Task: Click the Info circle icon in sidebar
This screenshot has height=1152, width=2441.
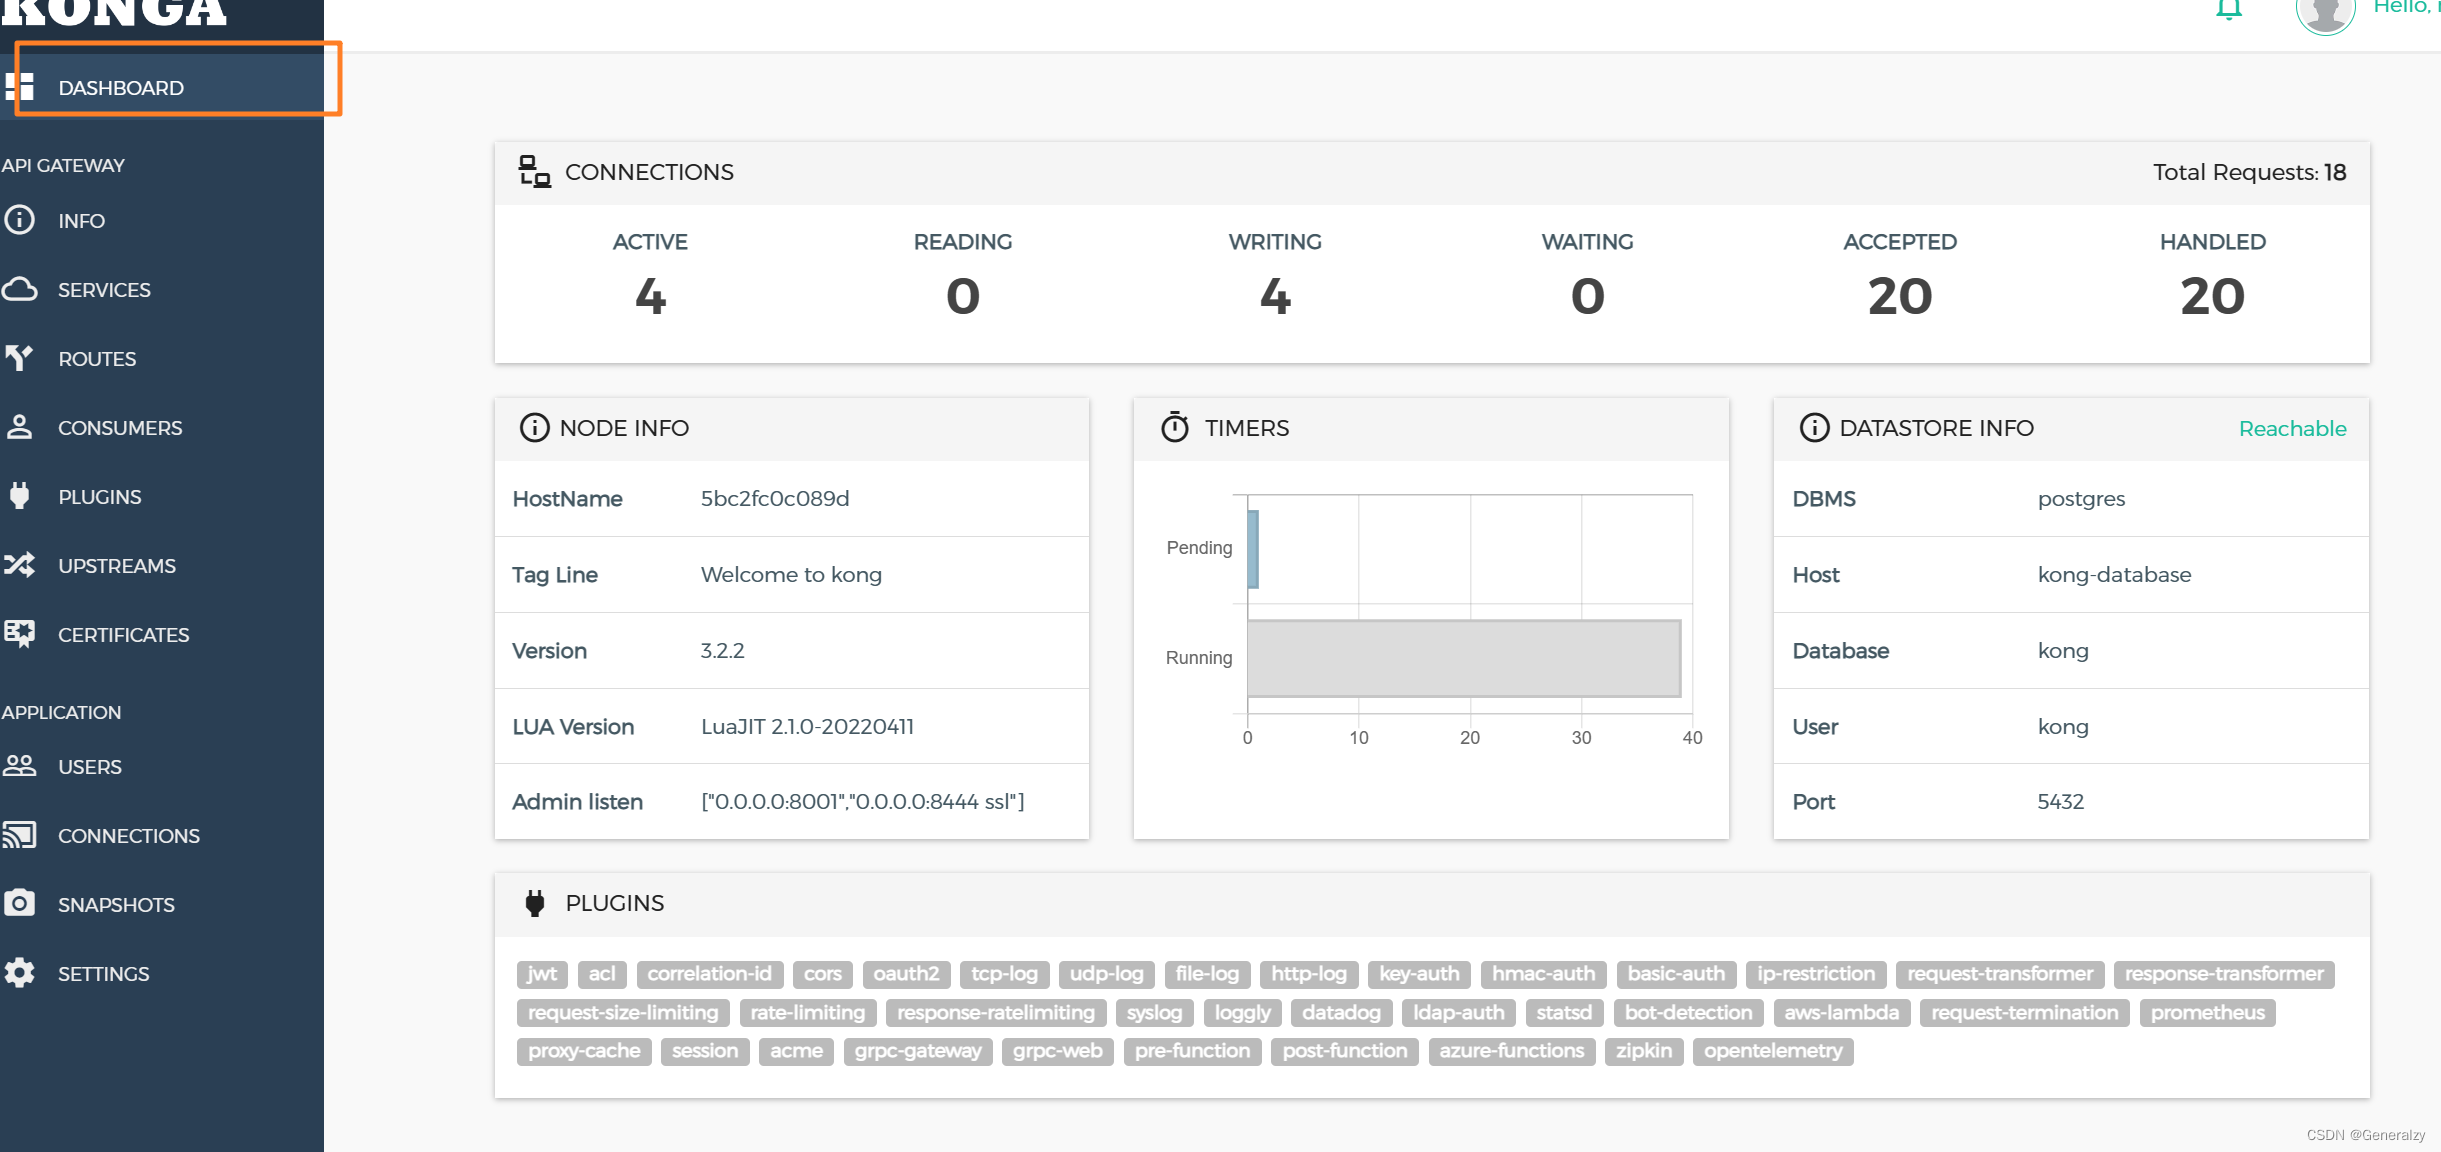Action: coord(20,220)
